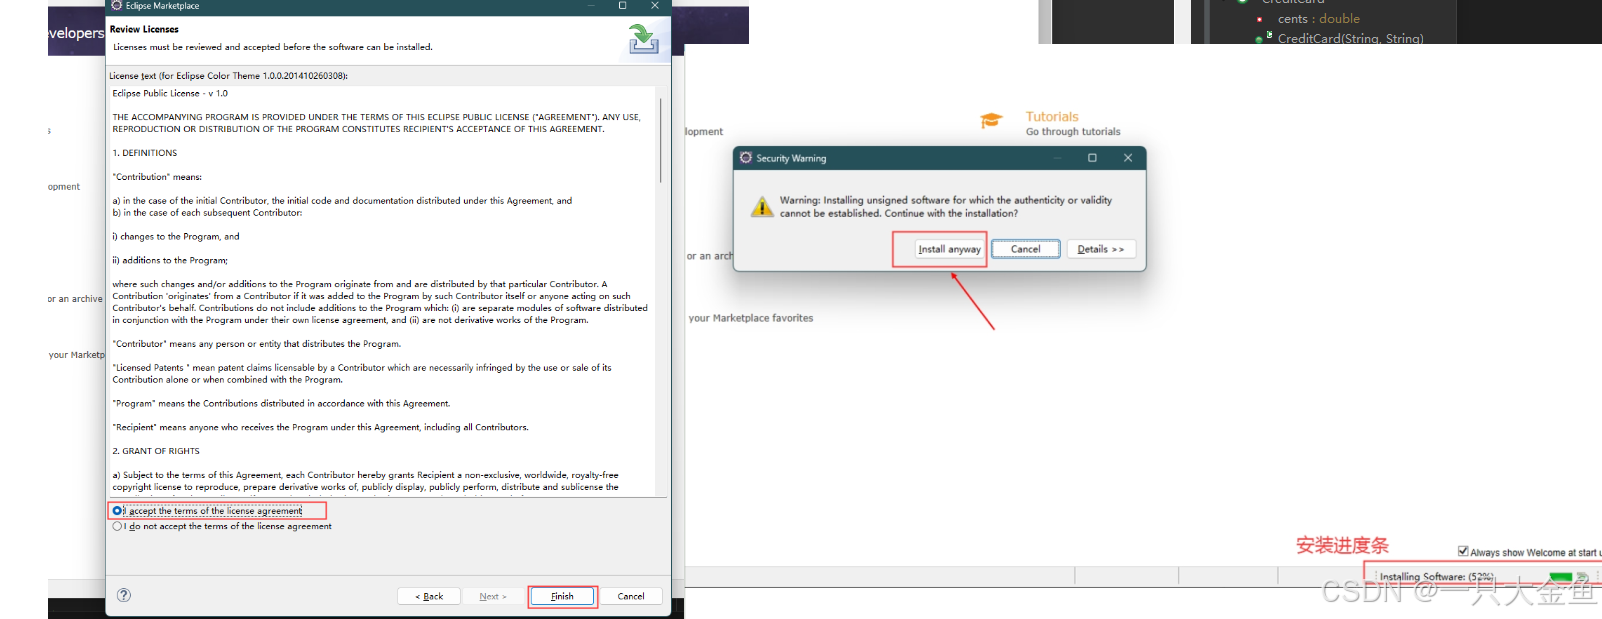Click the Tutorials graduation cap icon

coord(991,121)
